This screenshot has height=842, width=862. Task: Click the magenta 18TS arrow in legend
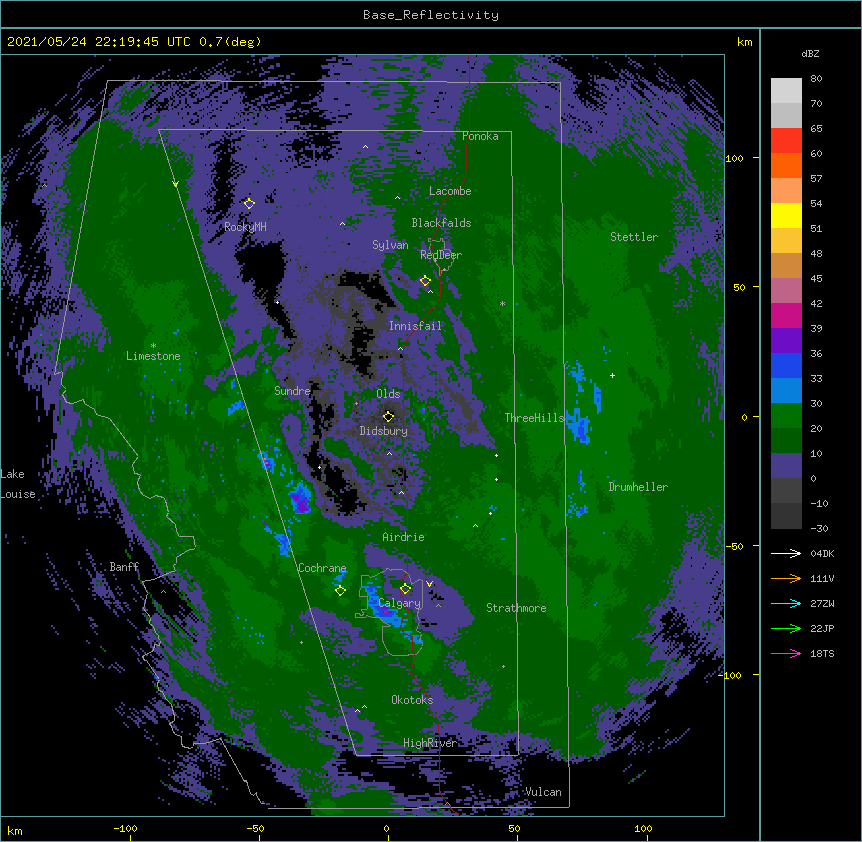pyautogui.click(x=786, y=653)
